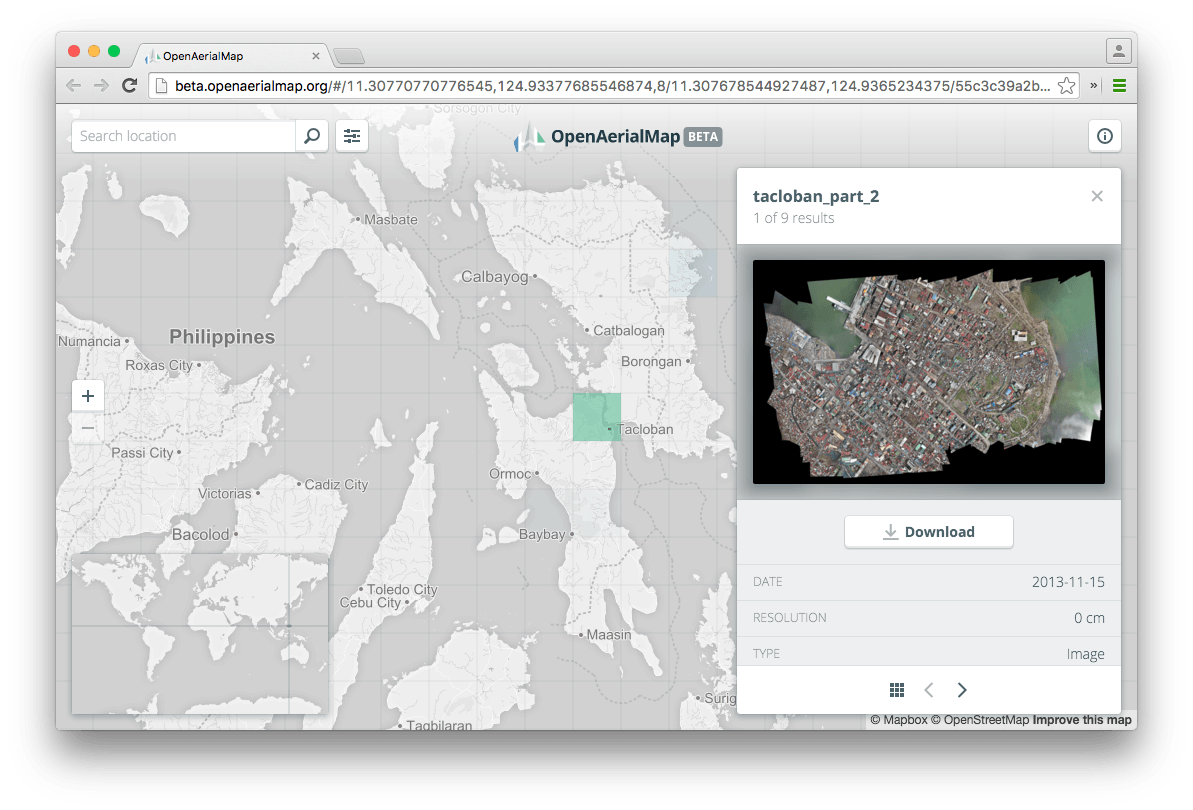Click the Cebu City map label

(371, 602)
